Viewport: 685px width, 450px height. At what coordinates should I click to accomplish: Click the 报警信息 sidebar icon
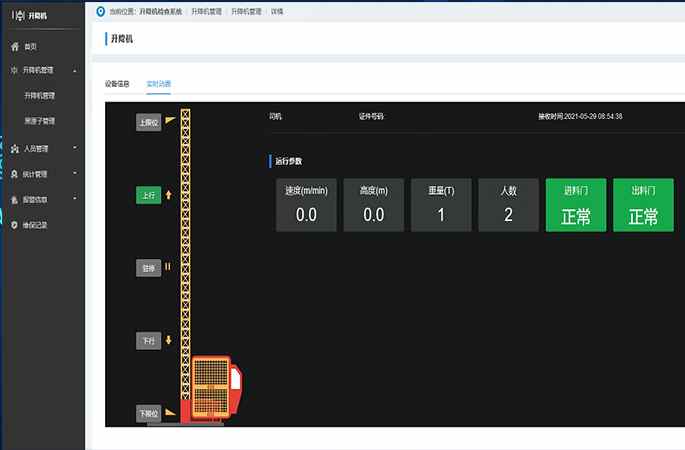point(14,199)
